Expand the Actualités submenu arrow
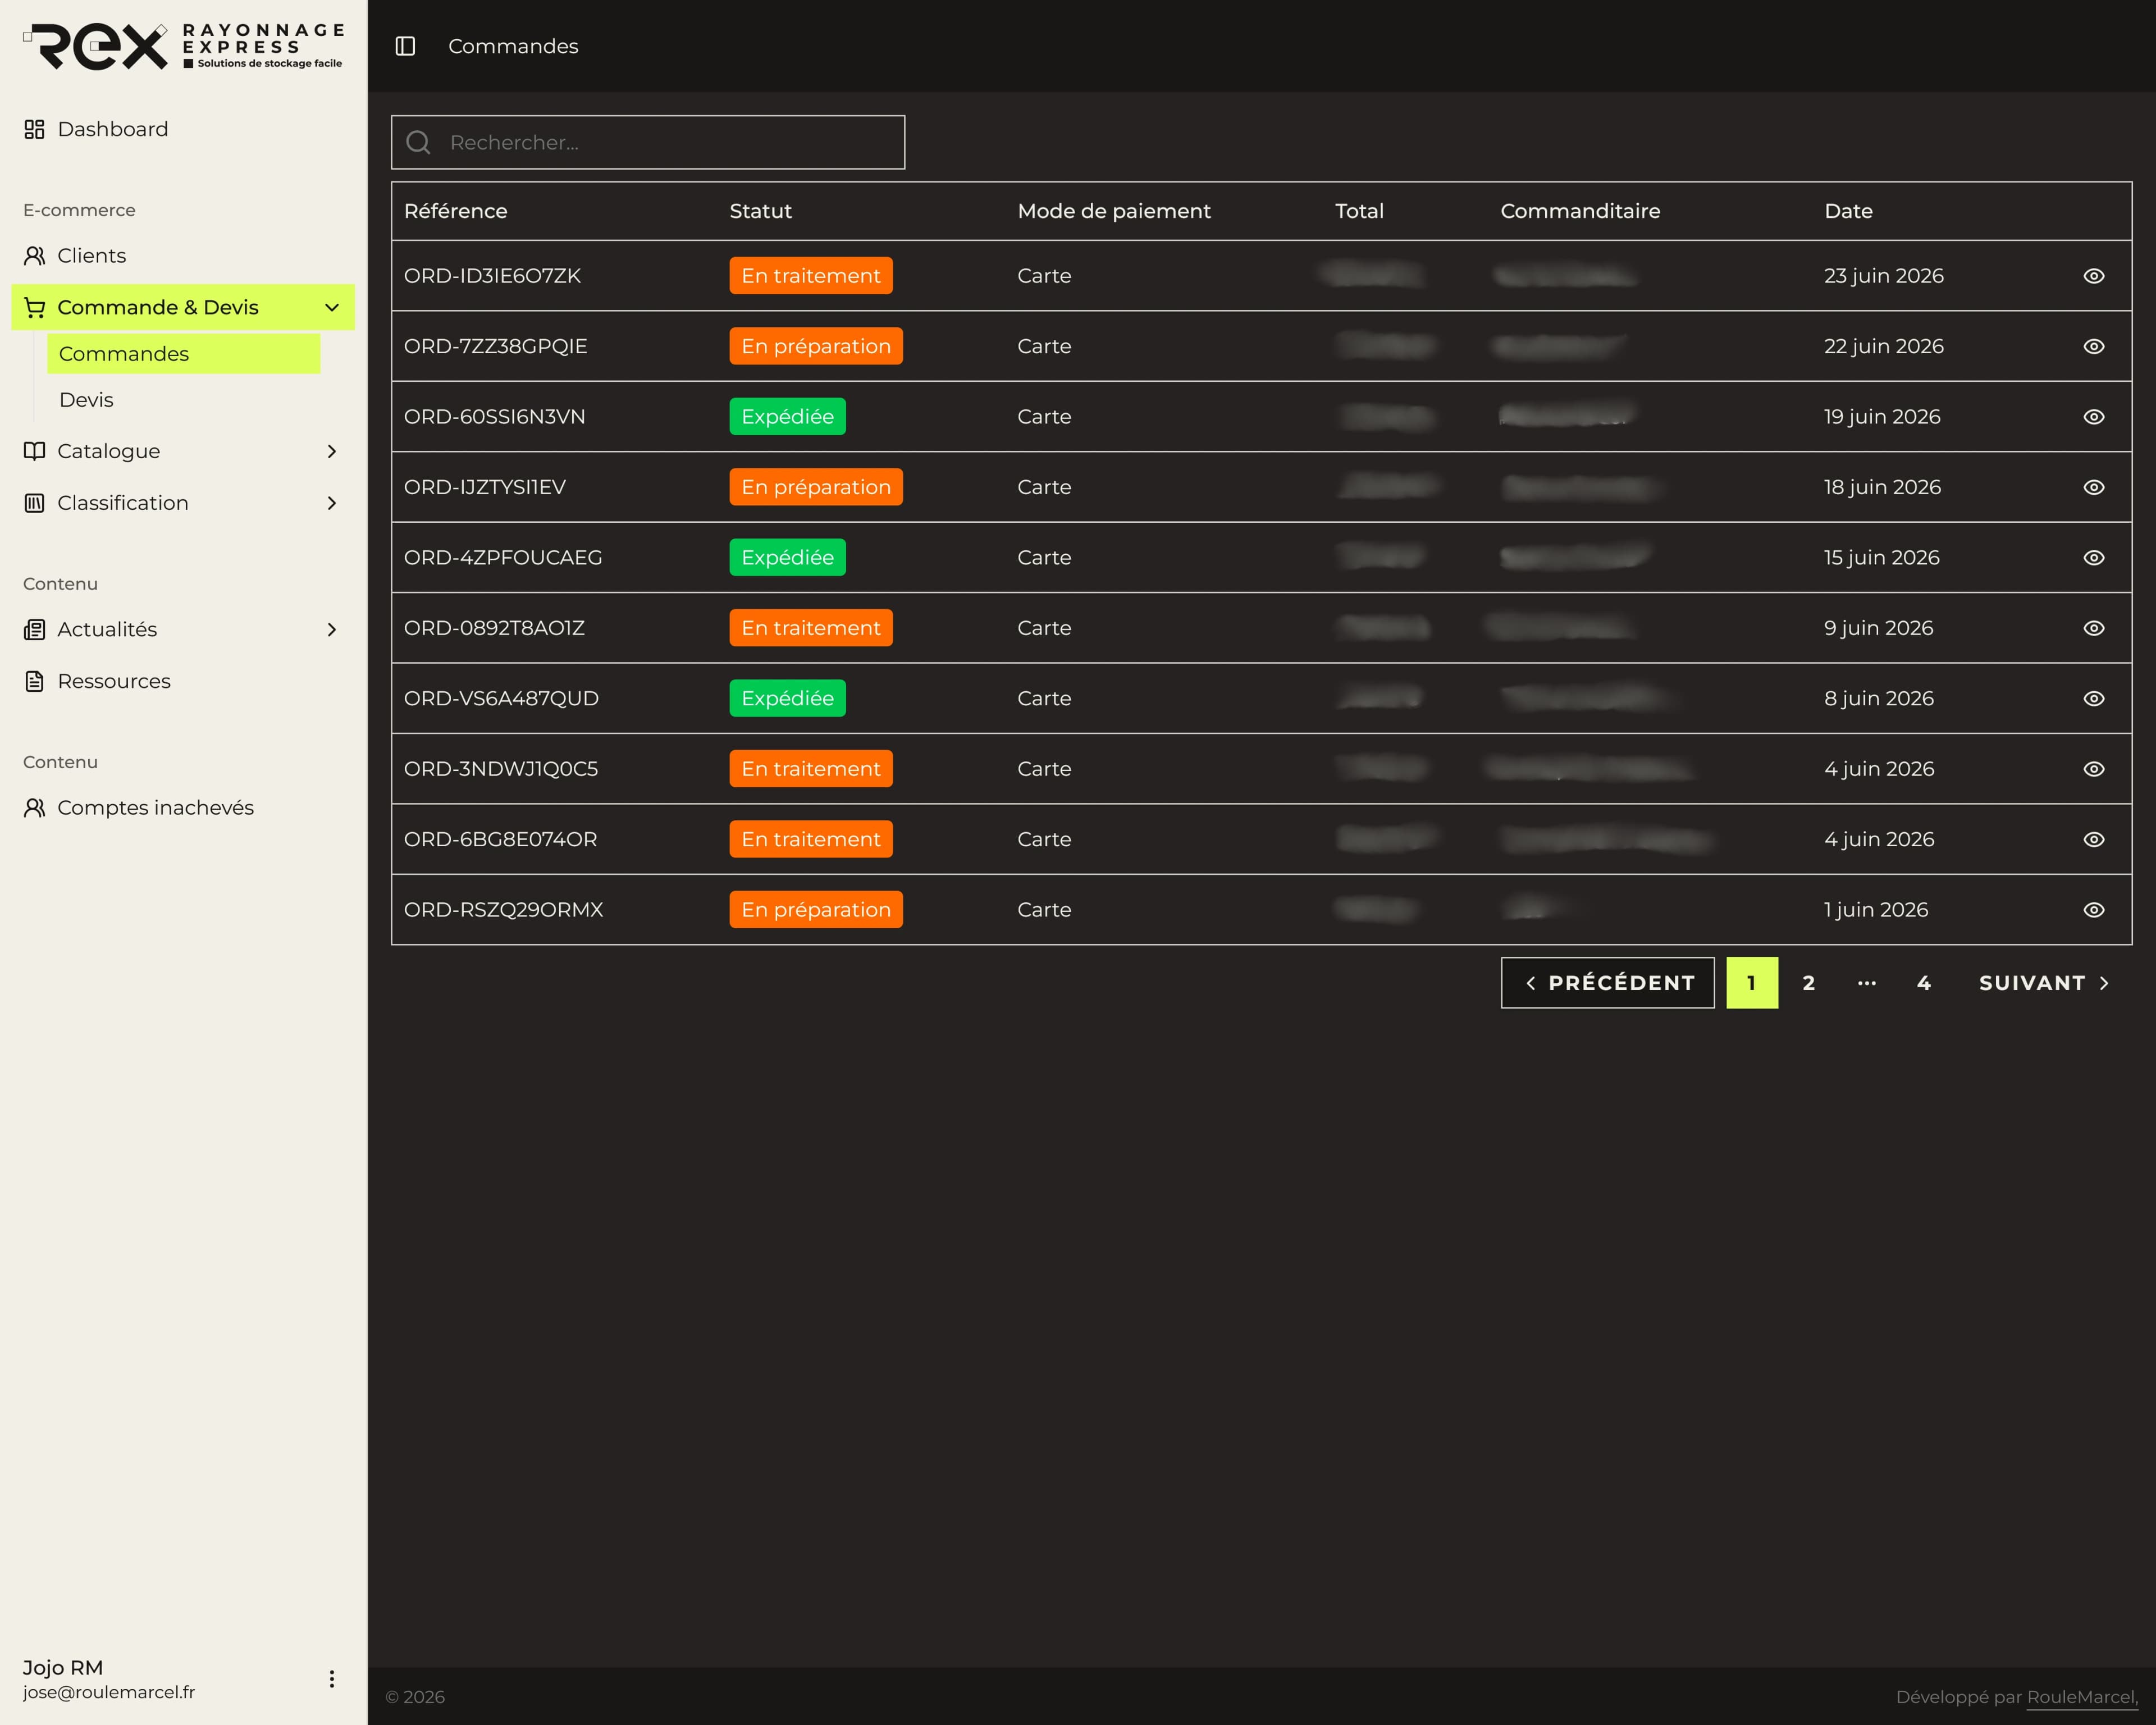 point(332,629)
